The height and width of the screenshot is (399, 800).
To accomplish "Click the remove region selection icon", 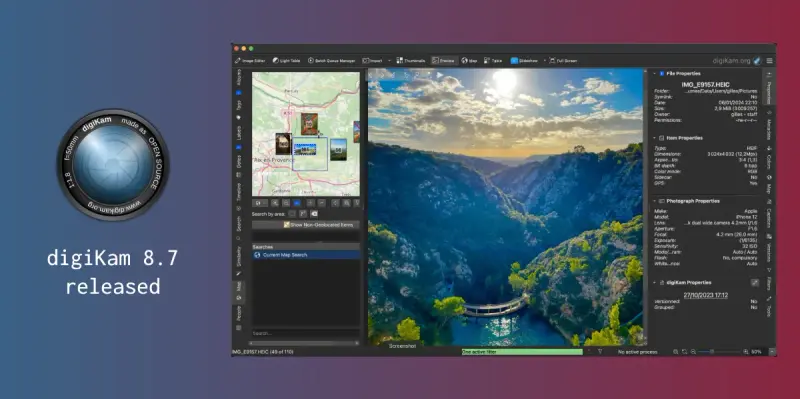I will [314, 214].
